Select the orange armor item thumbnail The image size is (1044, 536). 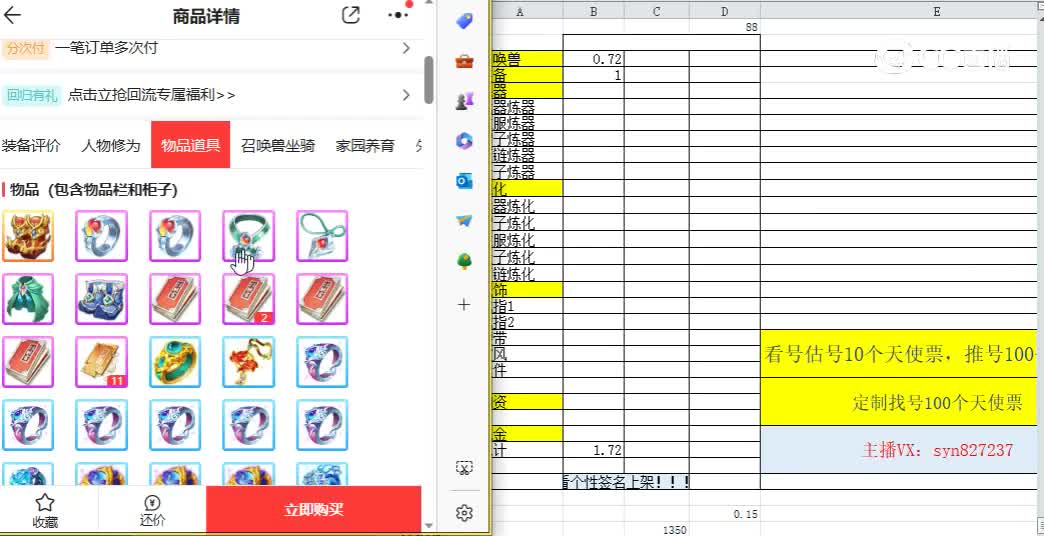pyautogui.click(x=28, y=236)
